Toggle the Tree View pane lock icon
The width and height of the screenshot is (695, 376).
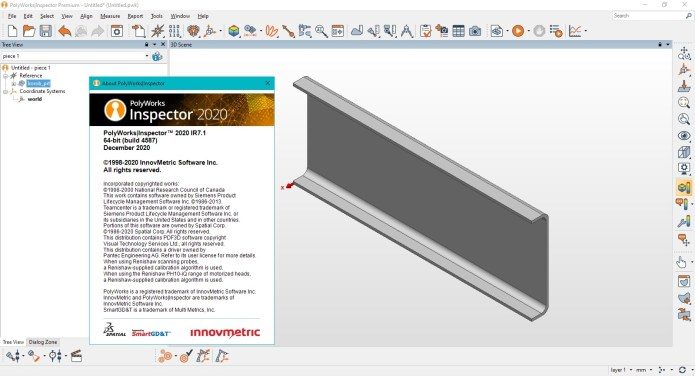pos(146,44)
